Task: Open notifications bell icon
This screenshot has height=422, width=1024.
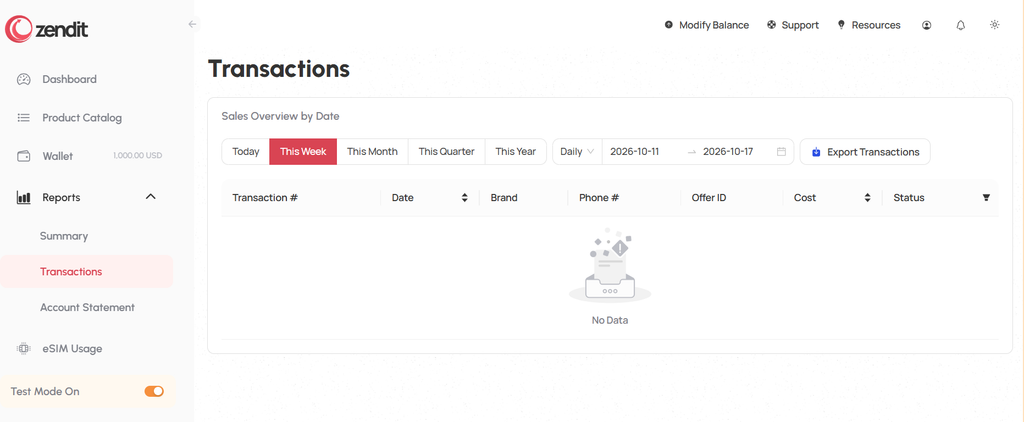Action: 961,25
